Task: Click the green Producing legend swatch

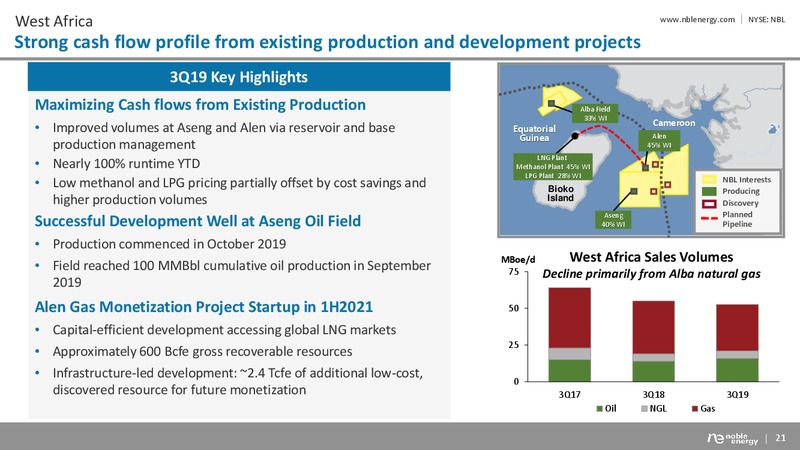Action: [x=709, y=191]
